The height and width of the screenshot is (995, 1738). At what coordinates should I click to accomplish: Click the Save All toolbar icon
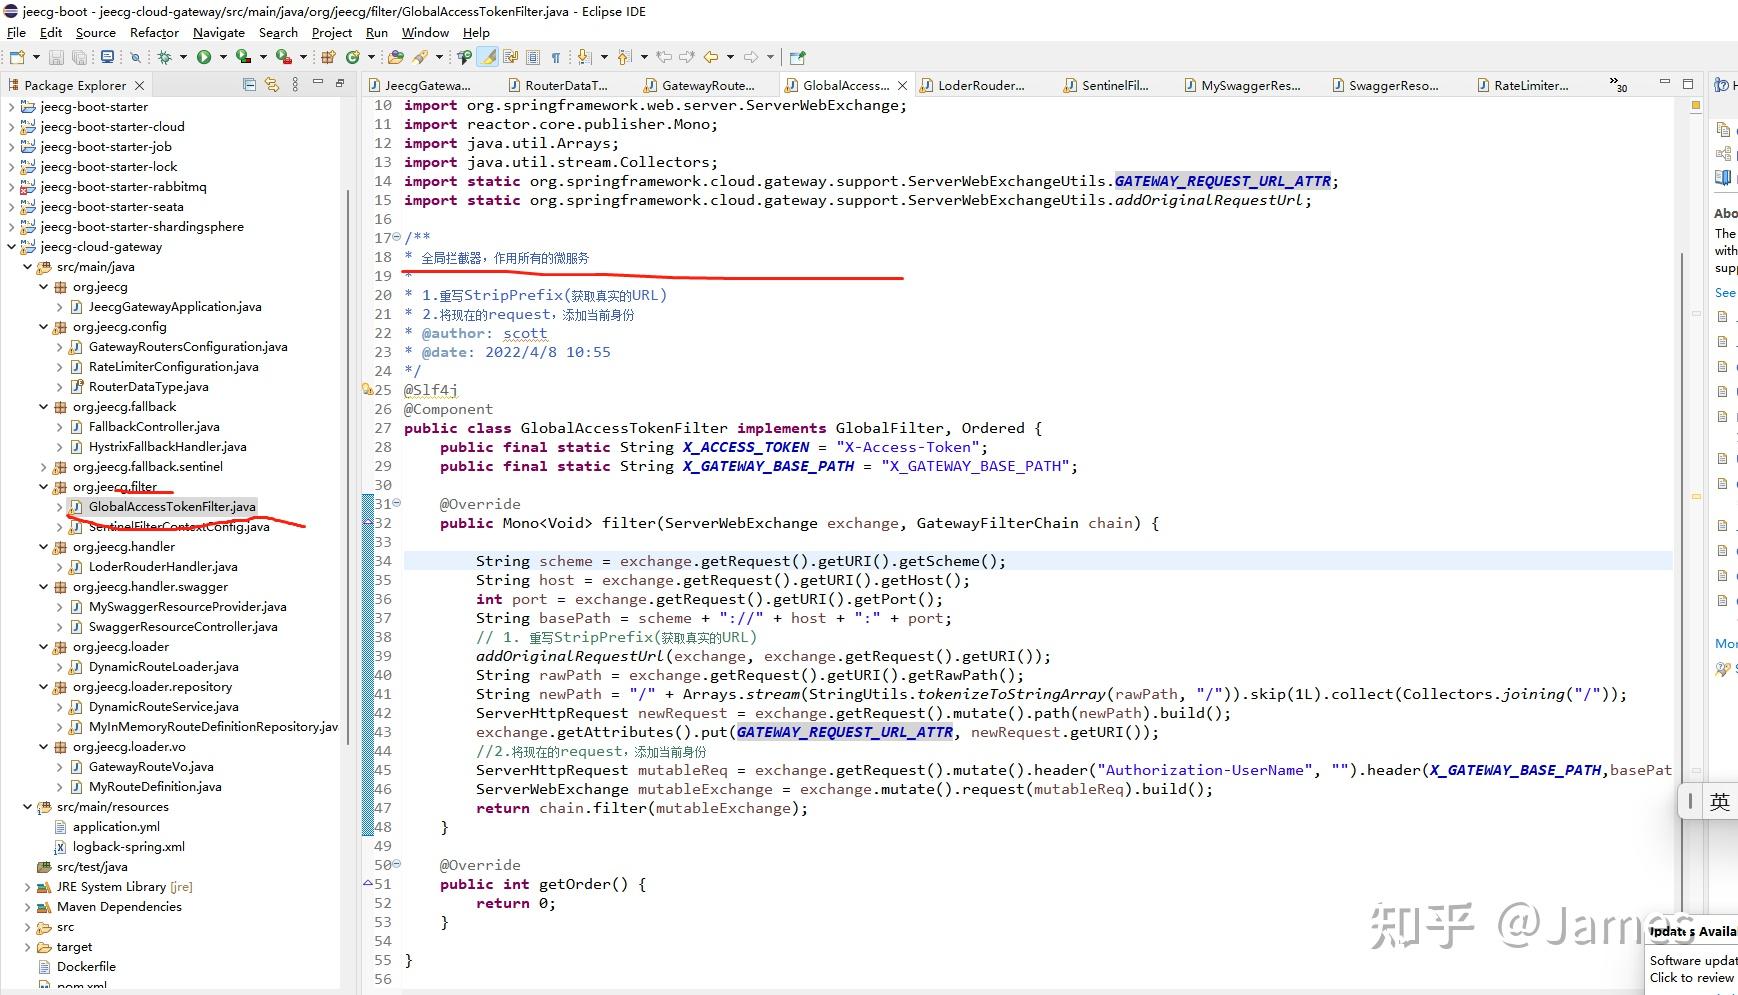click(79, 57)
